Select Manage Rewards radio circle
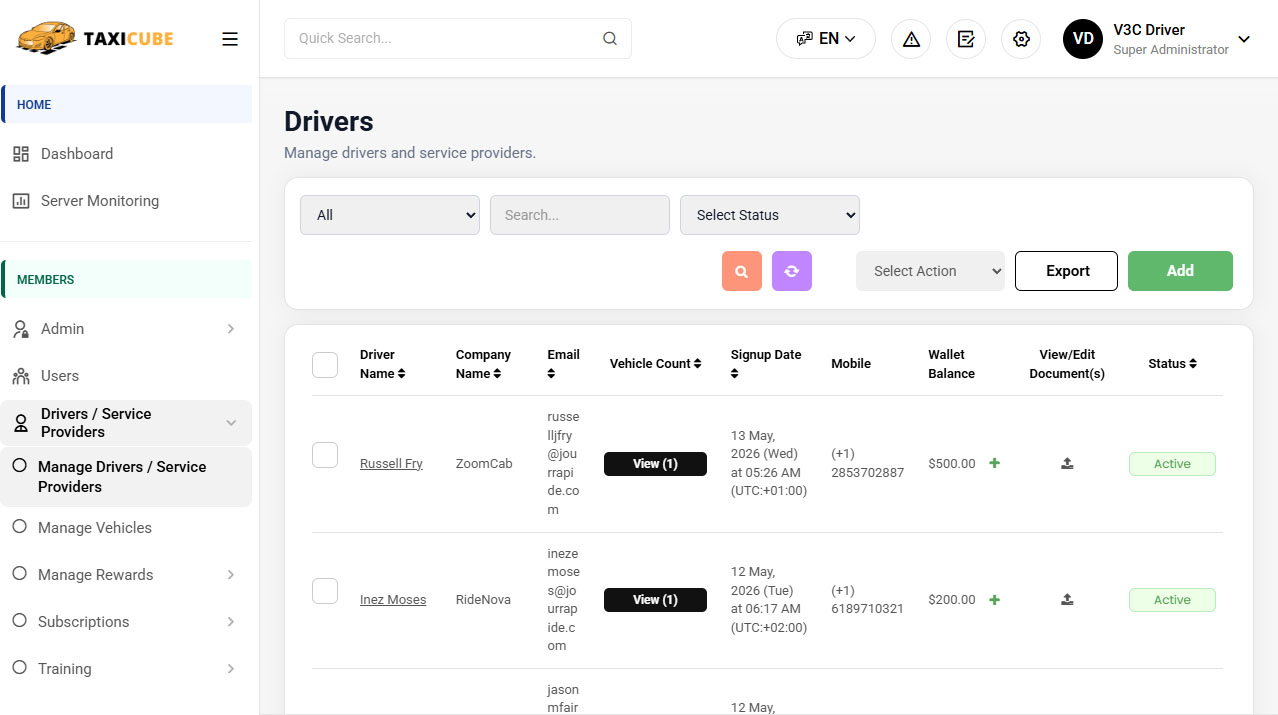The width and height of the screenshot is (1278, 715). [19, 574]
